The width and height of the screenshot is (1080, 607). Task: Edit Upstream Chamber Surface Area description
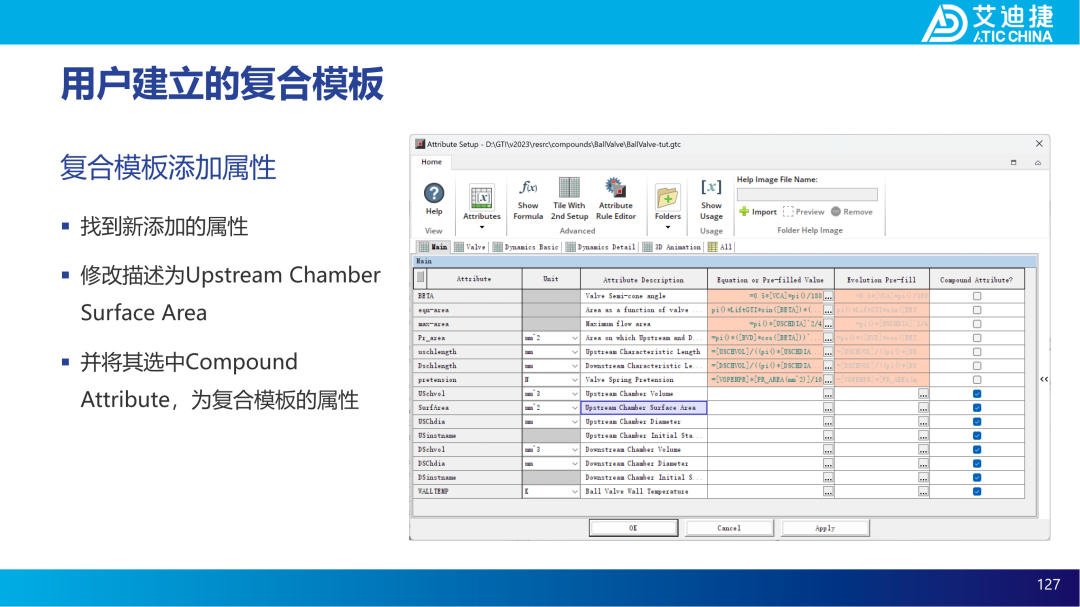643,408
